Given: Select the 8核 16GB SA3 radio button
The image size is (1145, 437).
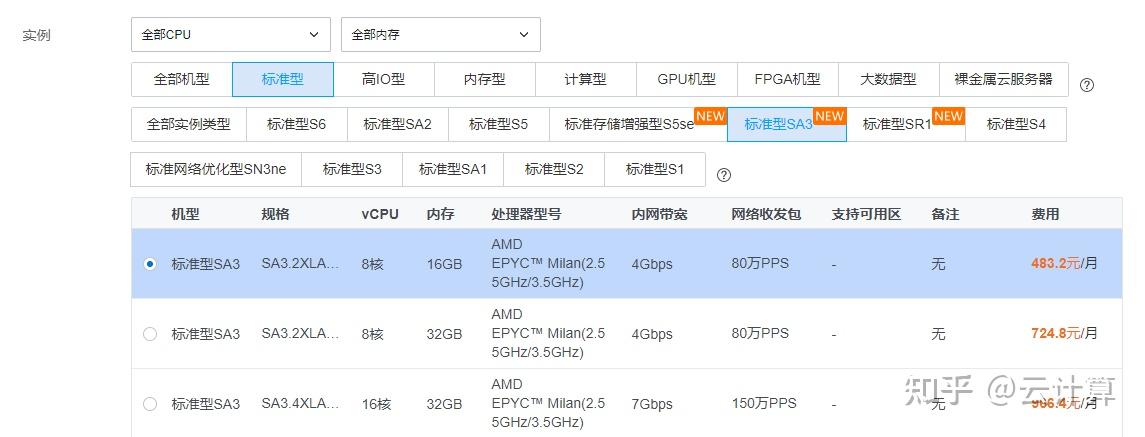Looking at the screenshot, I should (x=150, y=264).
